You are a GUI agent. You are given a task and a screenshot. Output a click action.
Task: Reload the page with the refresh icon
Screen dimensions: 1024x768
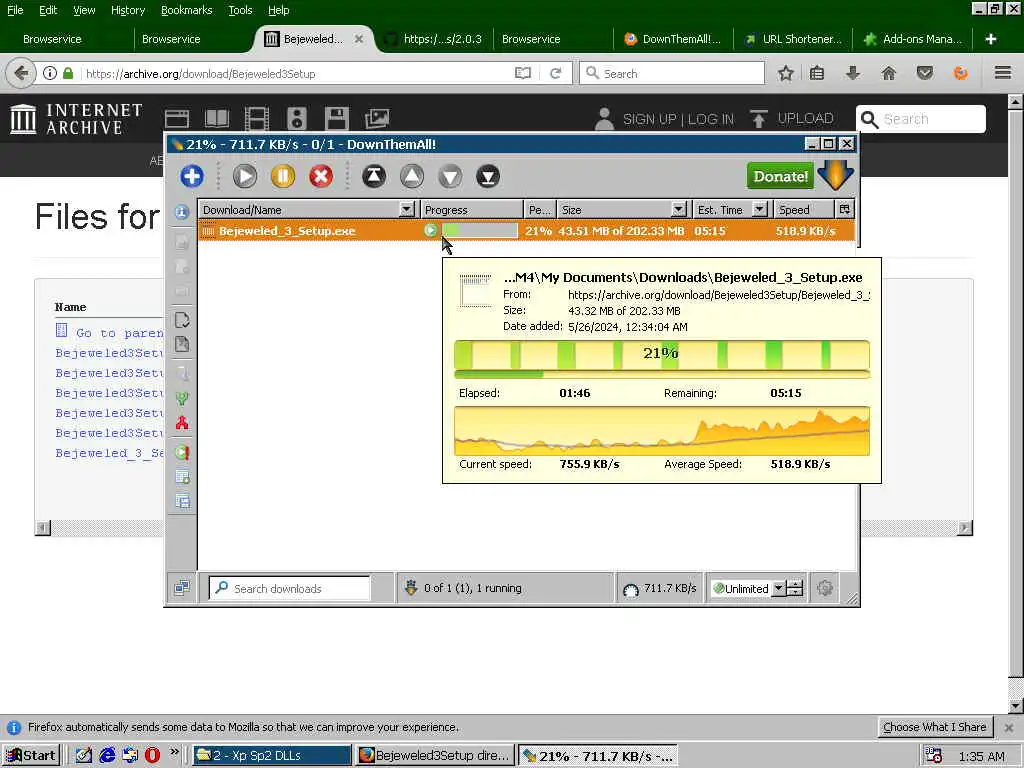tap(556, 74)
